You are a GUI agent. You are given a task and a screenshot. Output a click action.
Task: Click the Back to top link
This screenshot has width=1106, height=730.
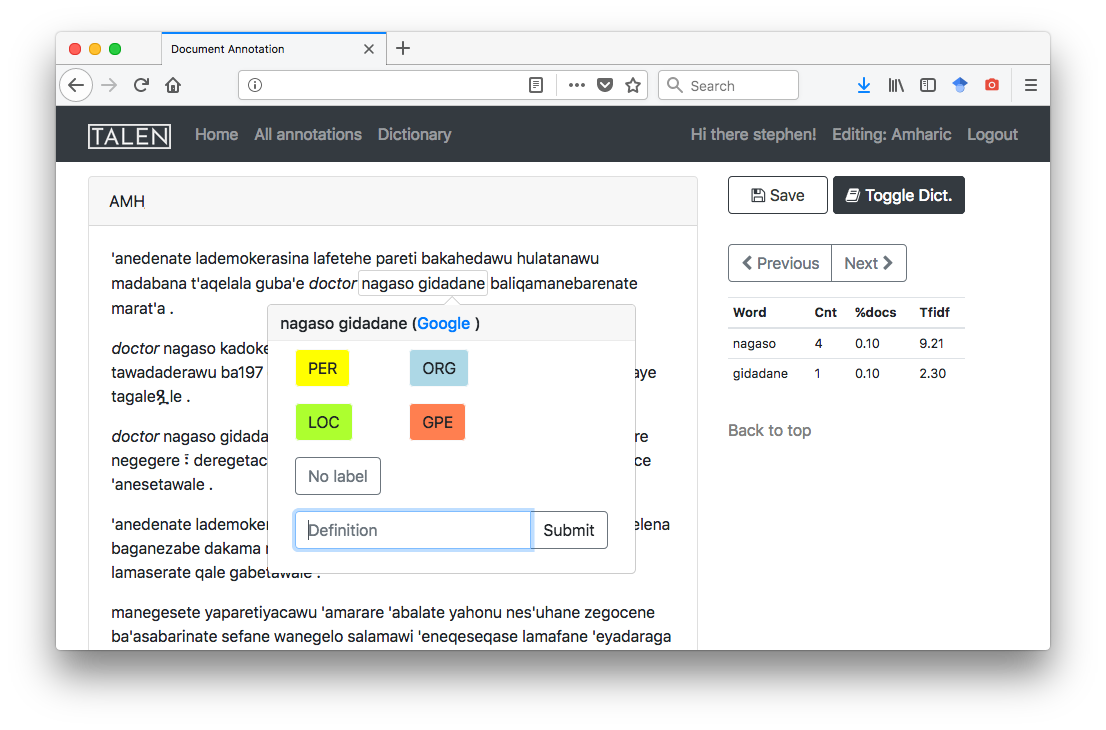click(x=770, y=430)
